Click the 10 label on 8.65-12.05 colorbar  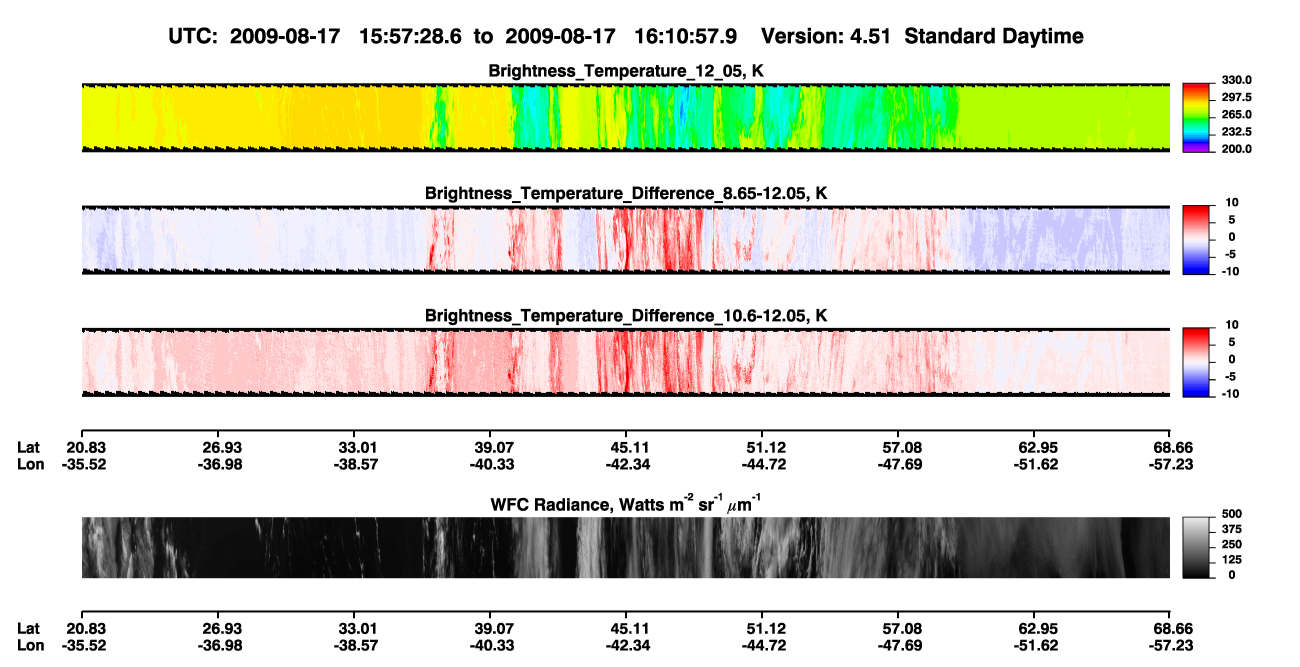[x=1231, y=202]
